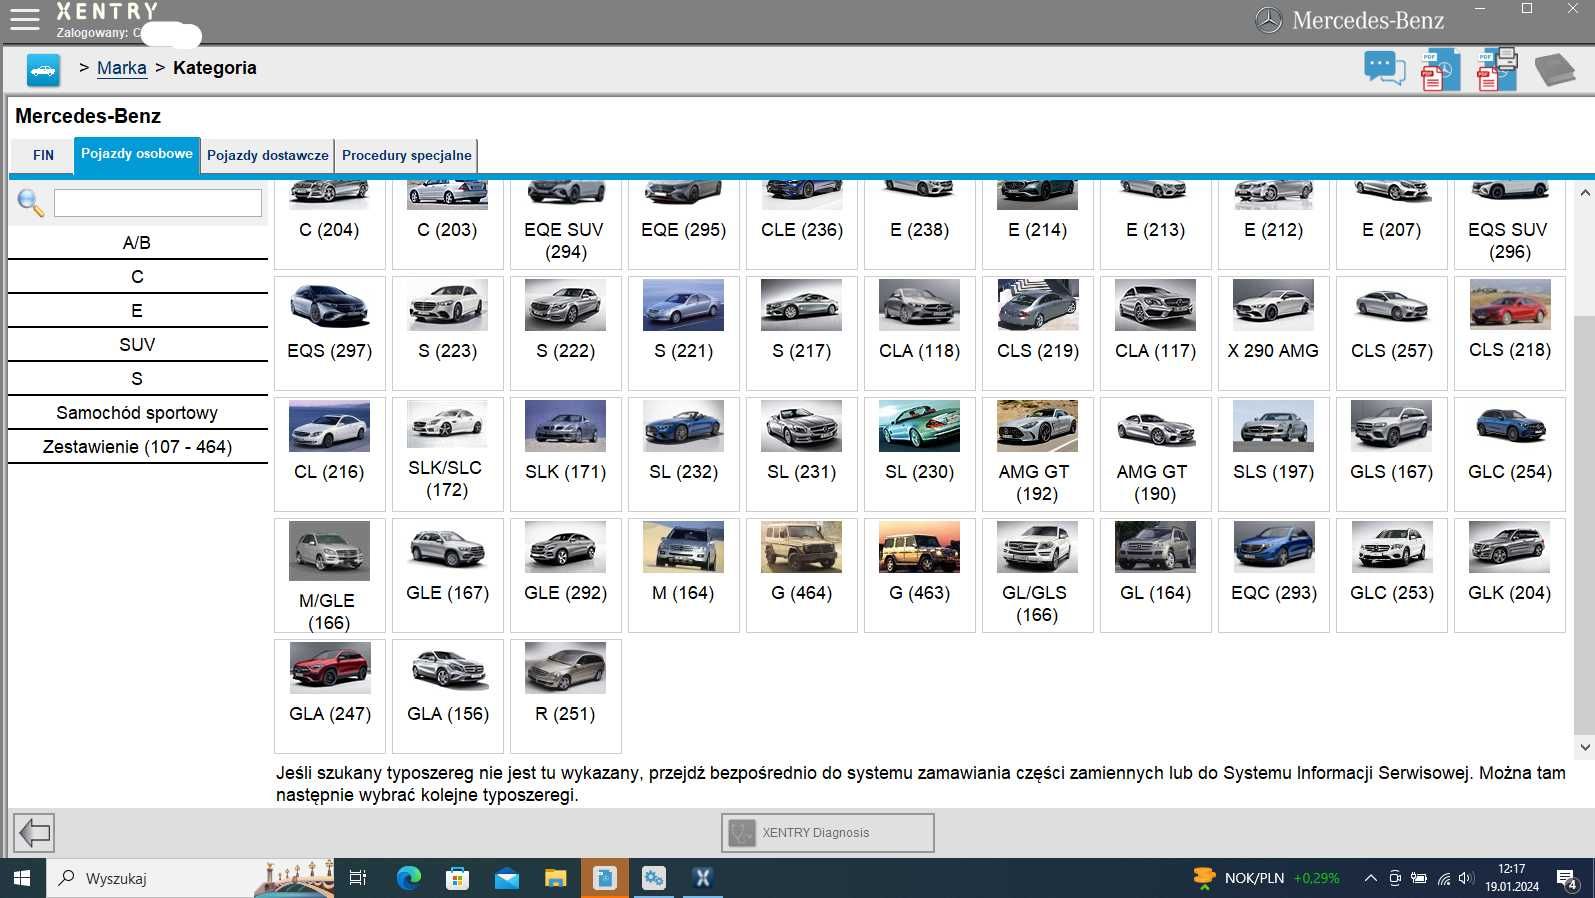The width and height of the screenshot is (1595, 898).
Task: Click the PDF print icon
Action: (x=1497, y=69)
